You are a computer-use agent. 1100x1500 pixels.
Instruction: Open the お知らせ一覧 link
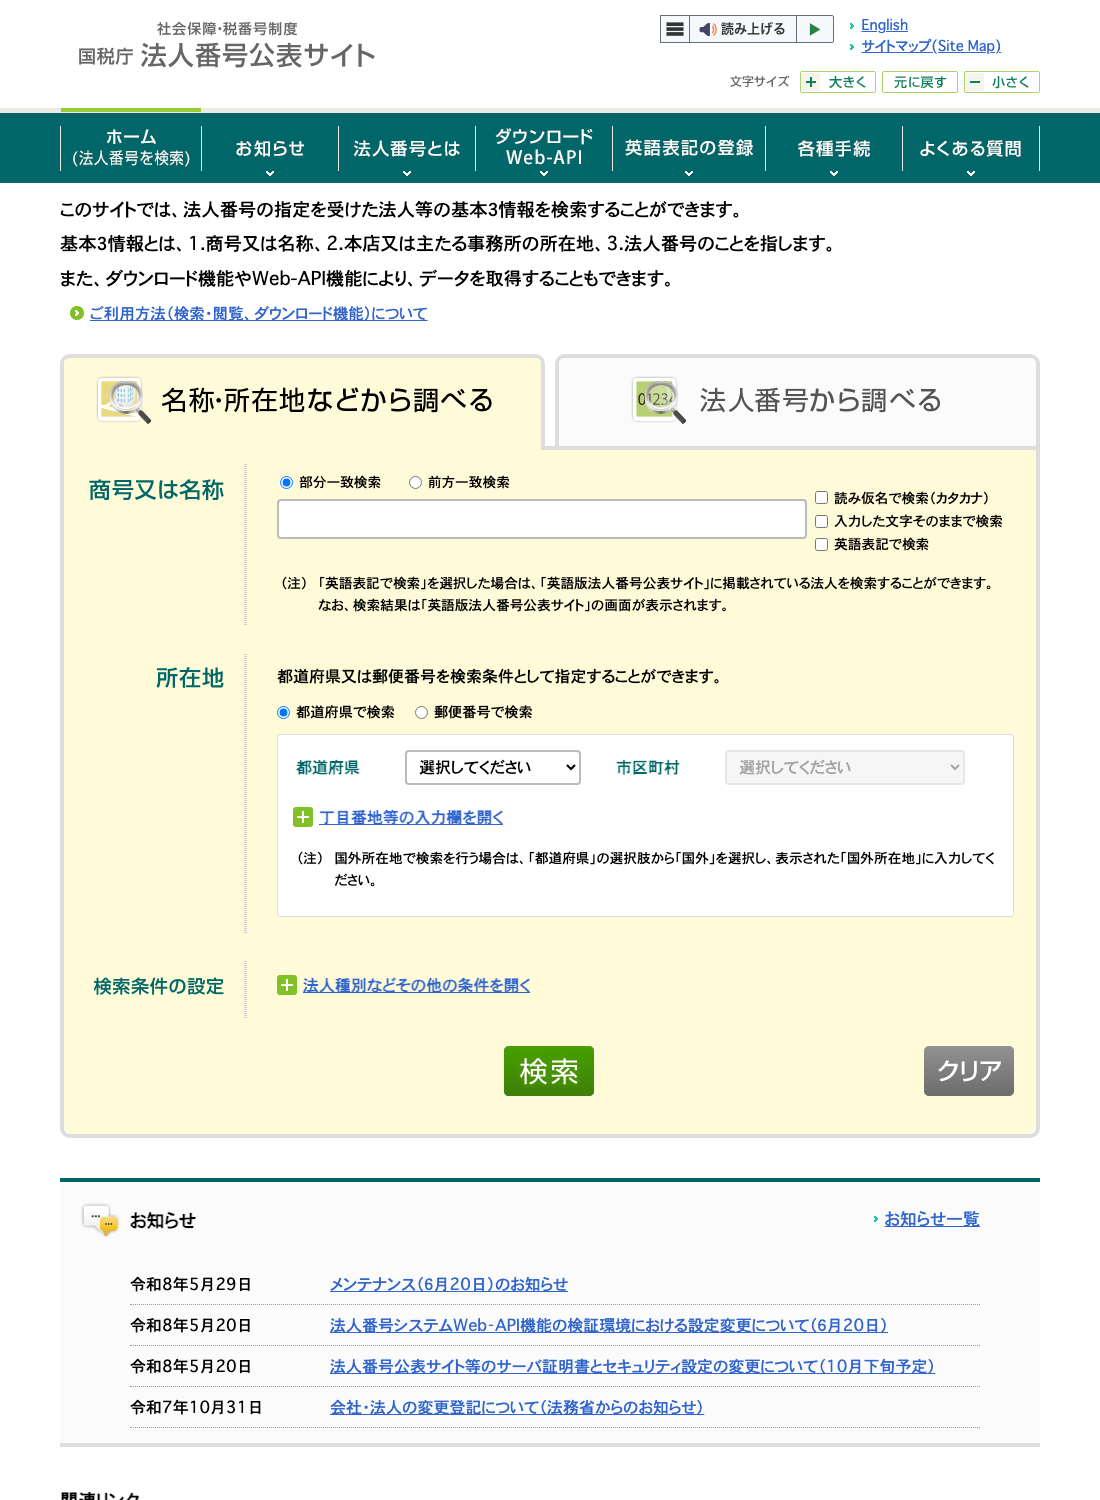[x=932, y=1219]
